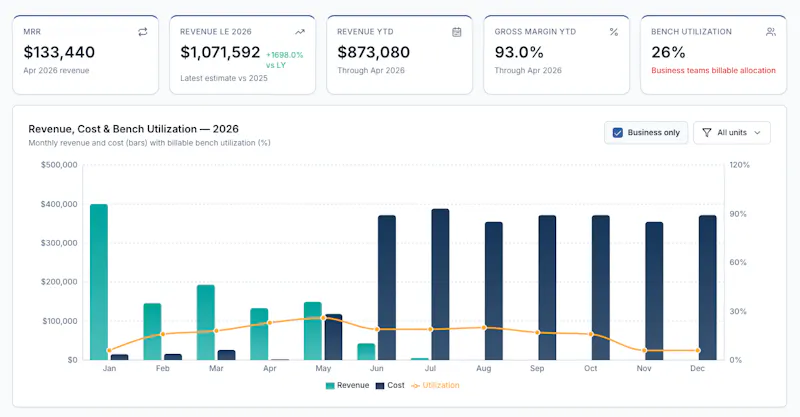Click the Business teams billable allocation text
The image size is (800, 417).
713,70
